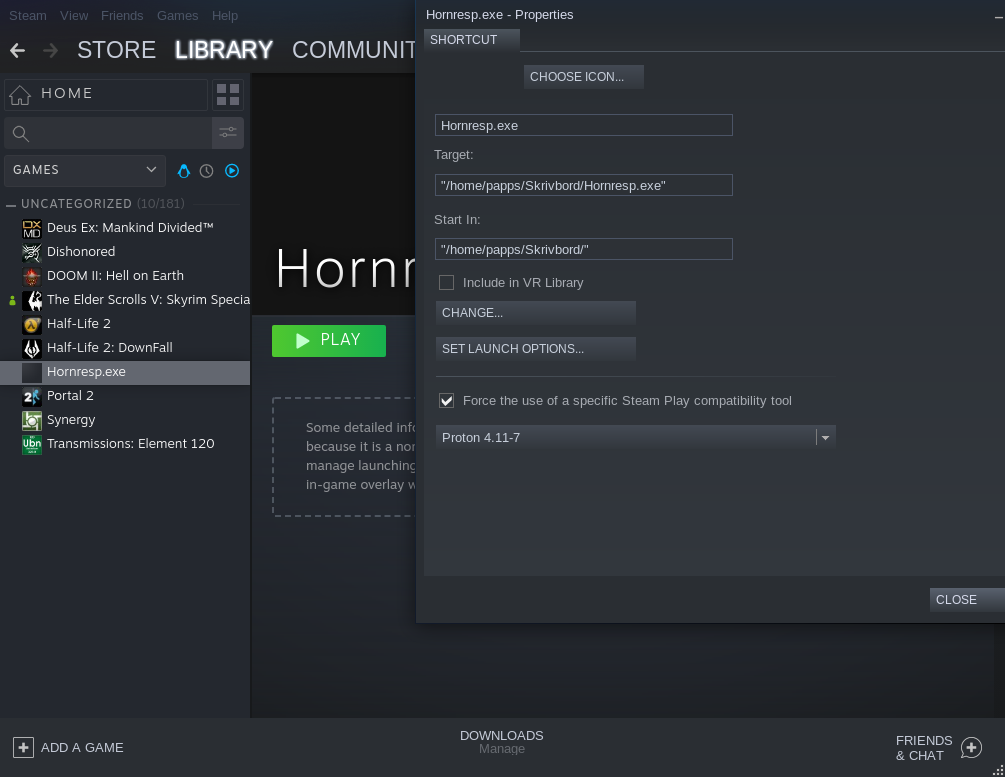Enable Include in VR Library checkbox
Image resolution: width=1005 pixels, height=777 pixels.
click(446, 283)
